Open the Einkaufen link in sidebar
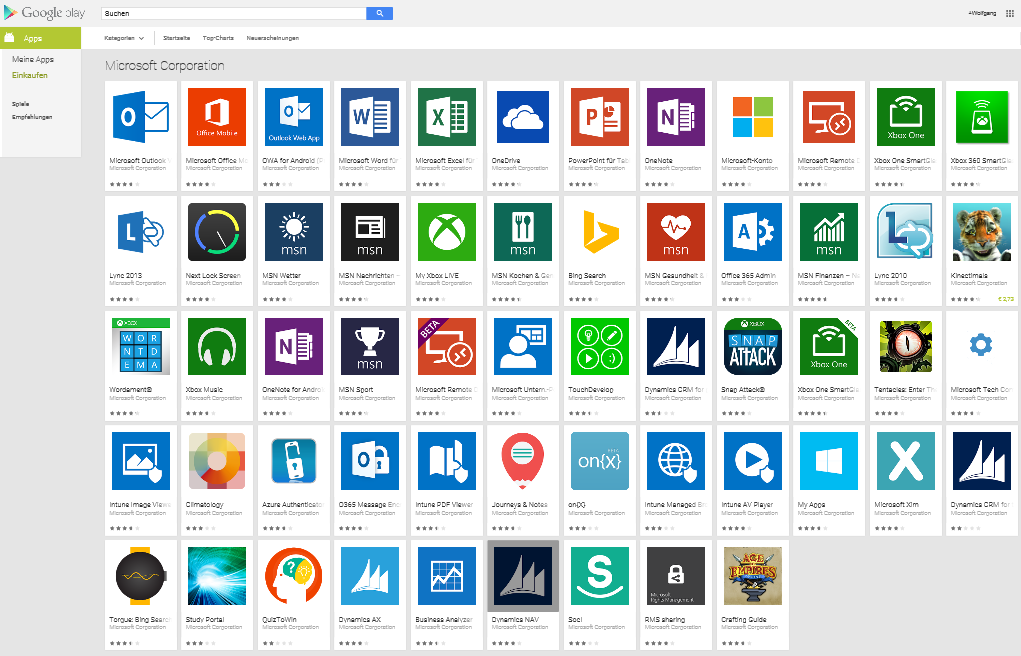 [29, 75]
